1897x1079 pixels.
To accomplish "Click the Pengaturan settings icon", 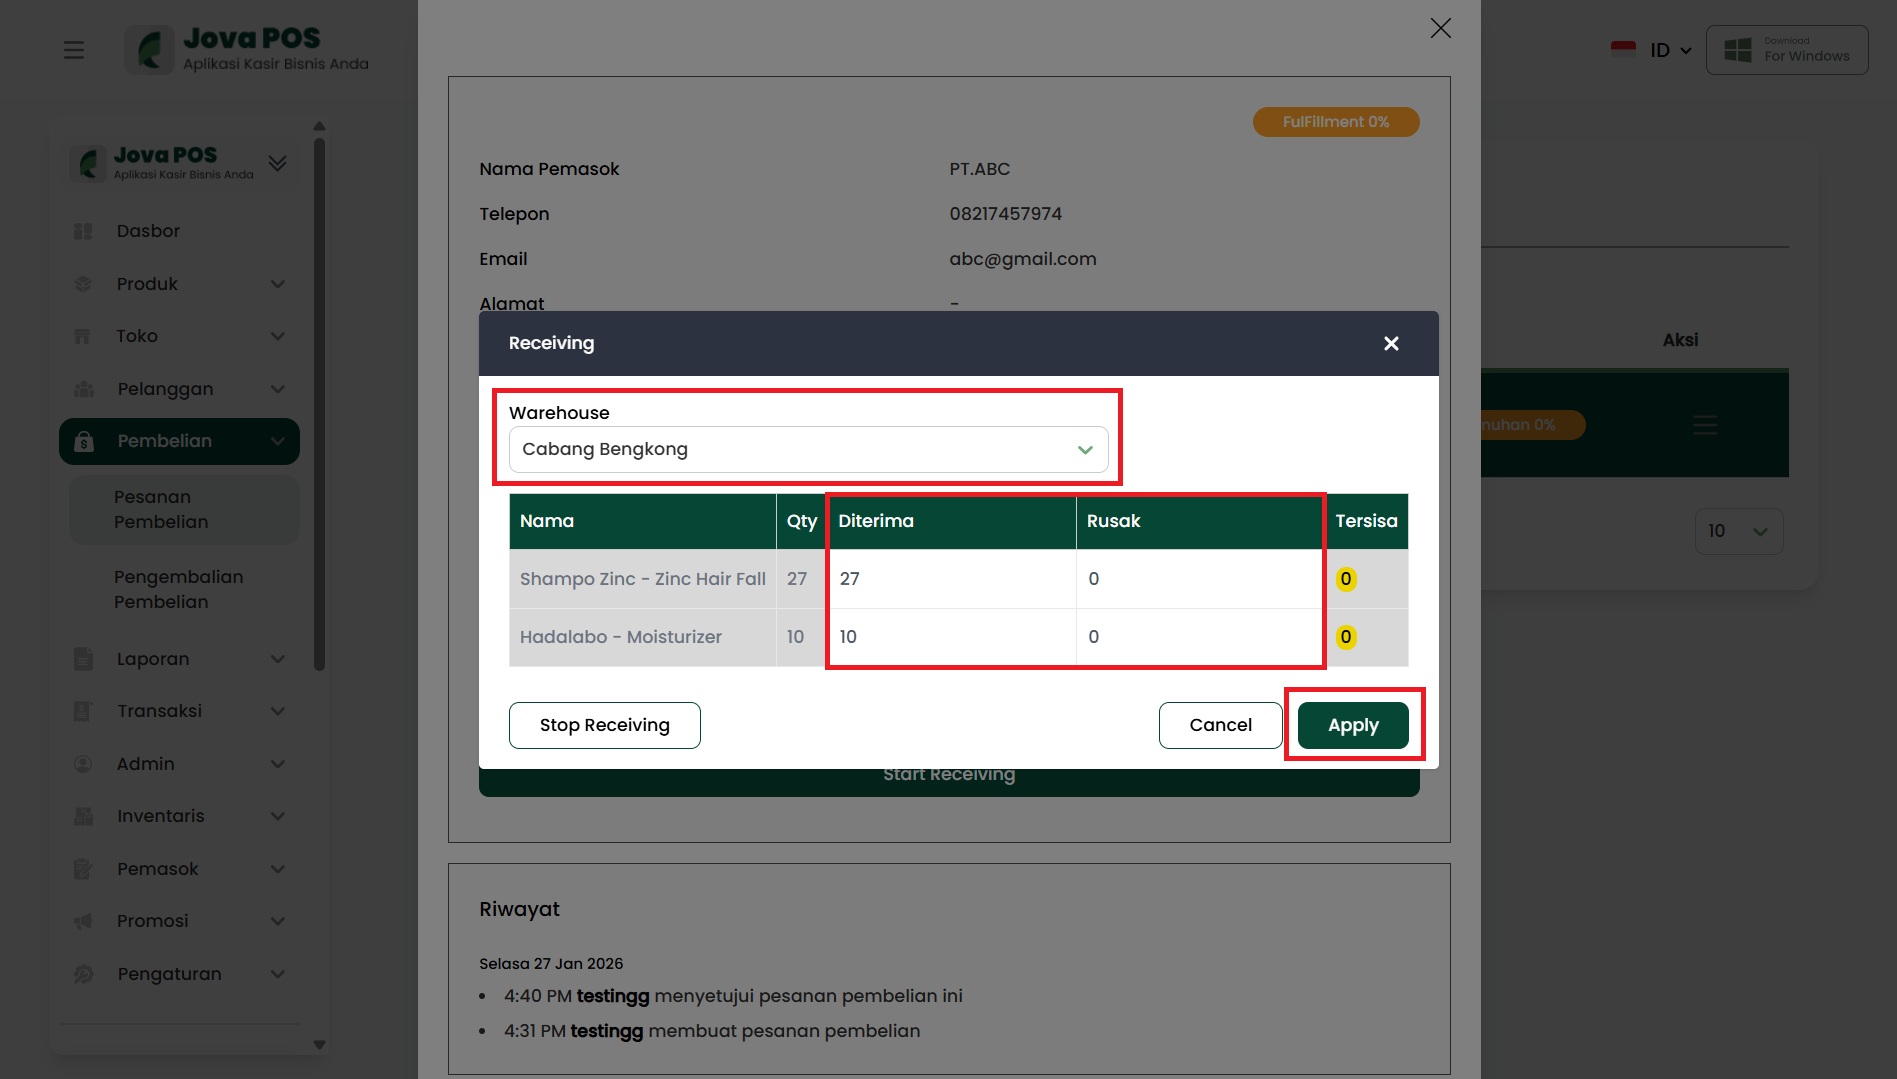I will pyautogui.click(x=83, y=974).
